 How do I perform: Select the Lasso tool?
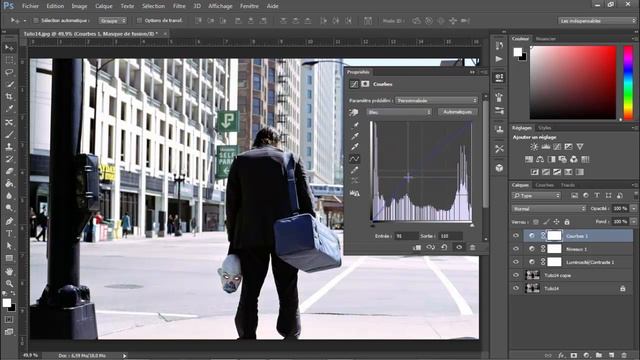pyautogui.click(x=9, y=72)
